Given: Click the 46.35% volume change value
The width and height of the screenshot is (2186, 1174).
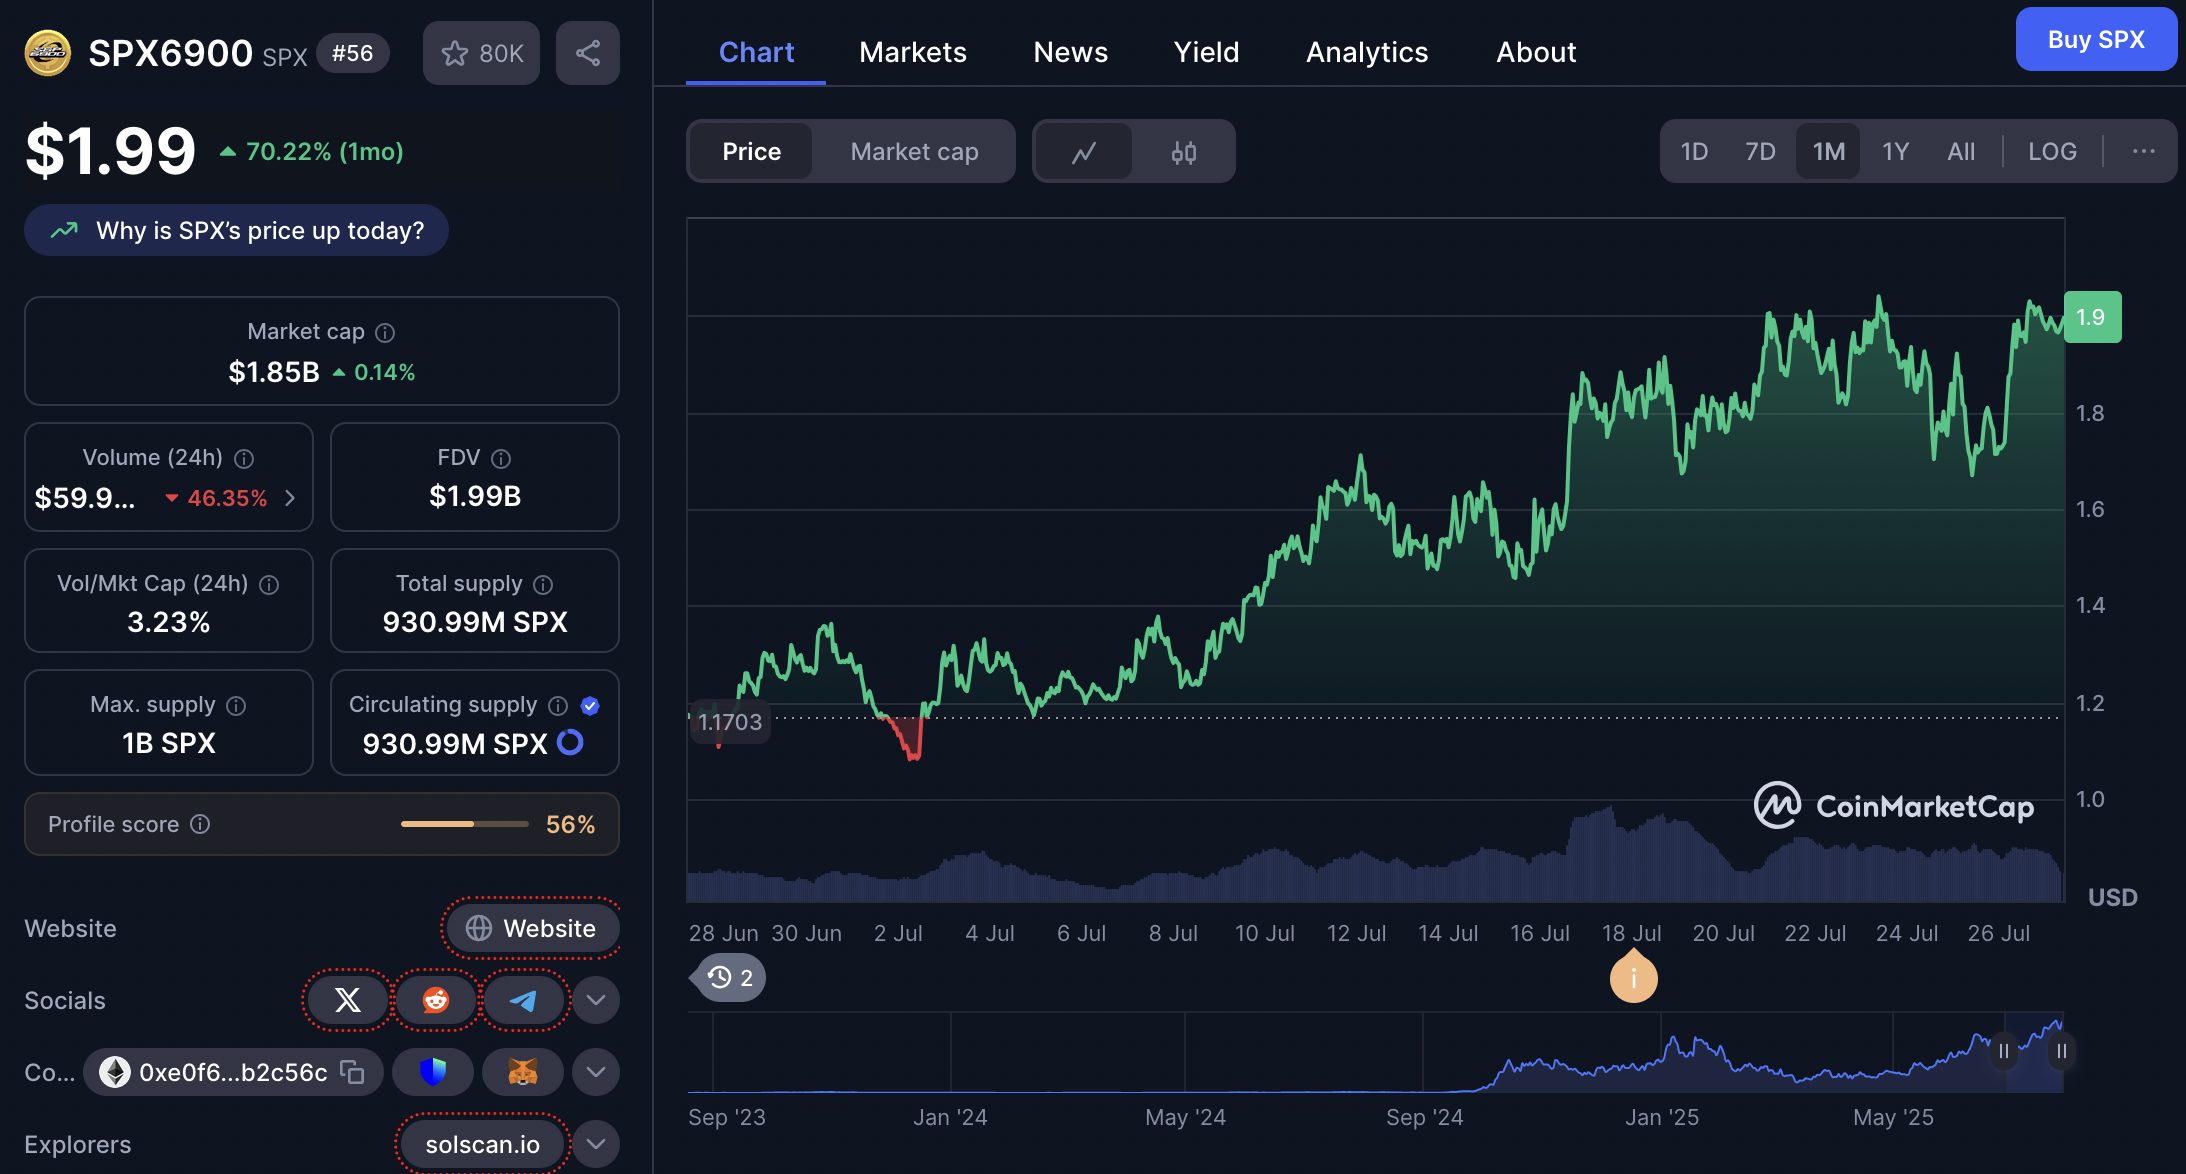Looking at the screenshot, I should click(217, 498).
